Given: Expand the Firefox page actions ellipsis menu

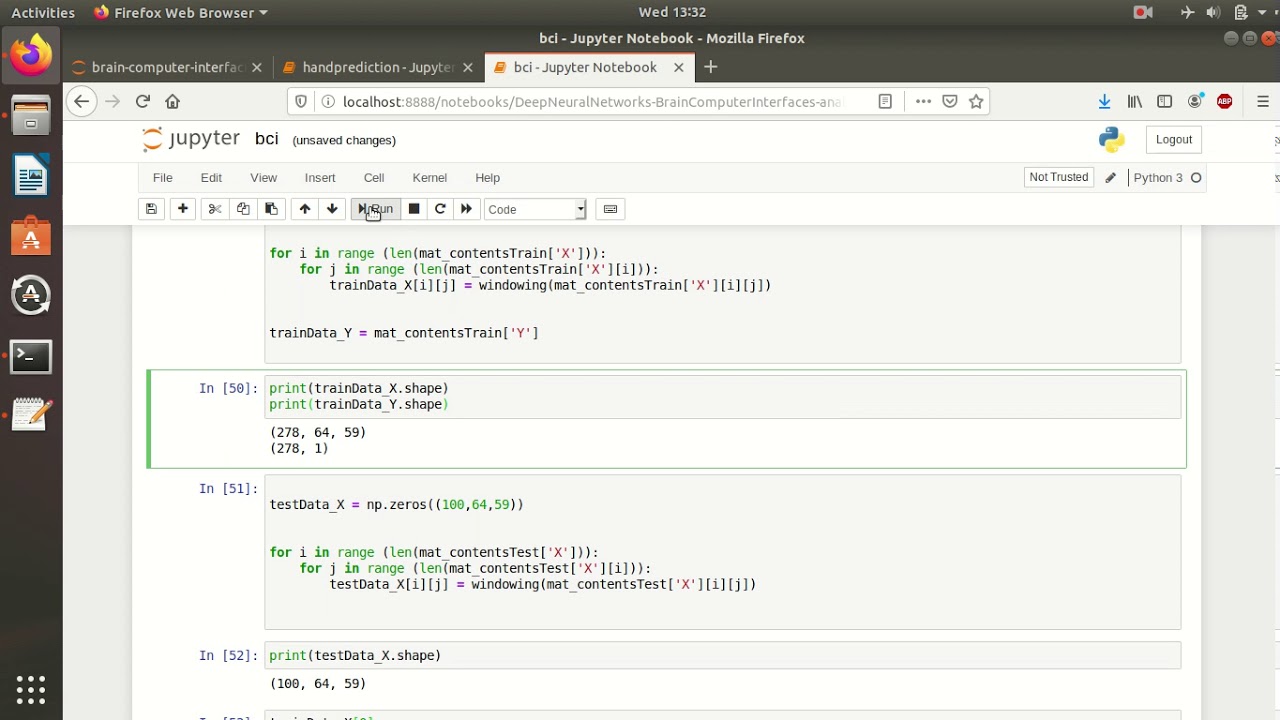Looking at the screenshot, I should coord(923,101).
